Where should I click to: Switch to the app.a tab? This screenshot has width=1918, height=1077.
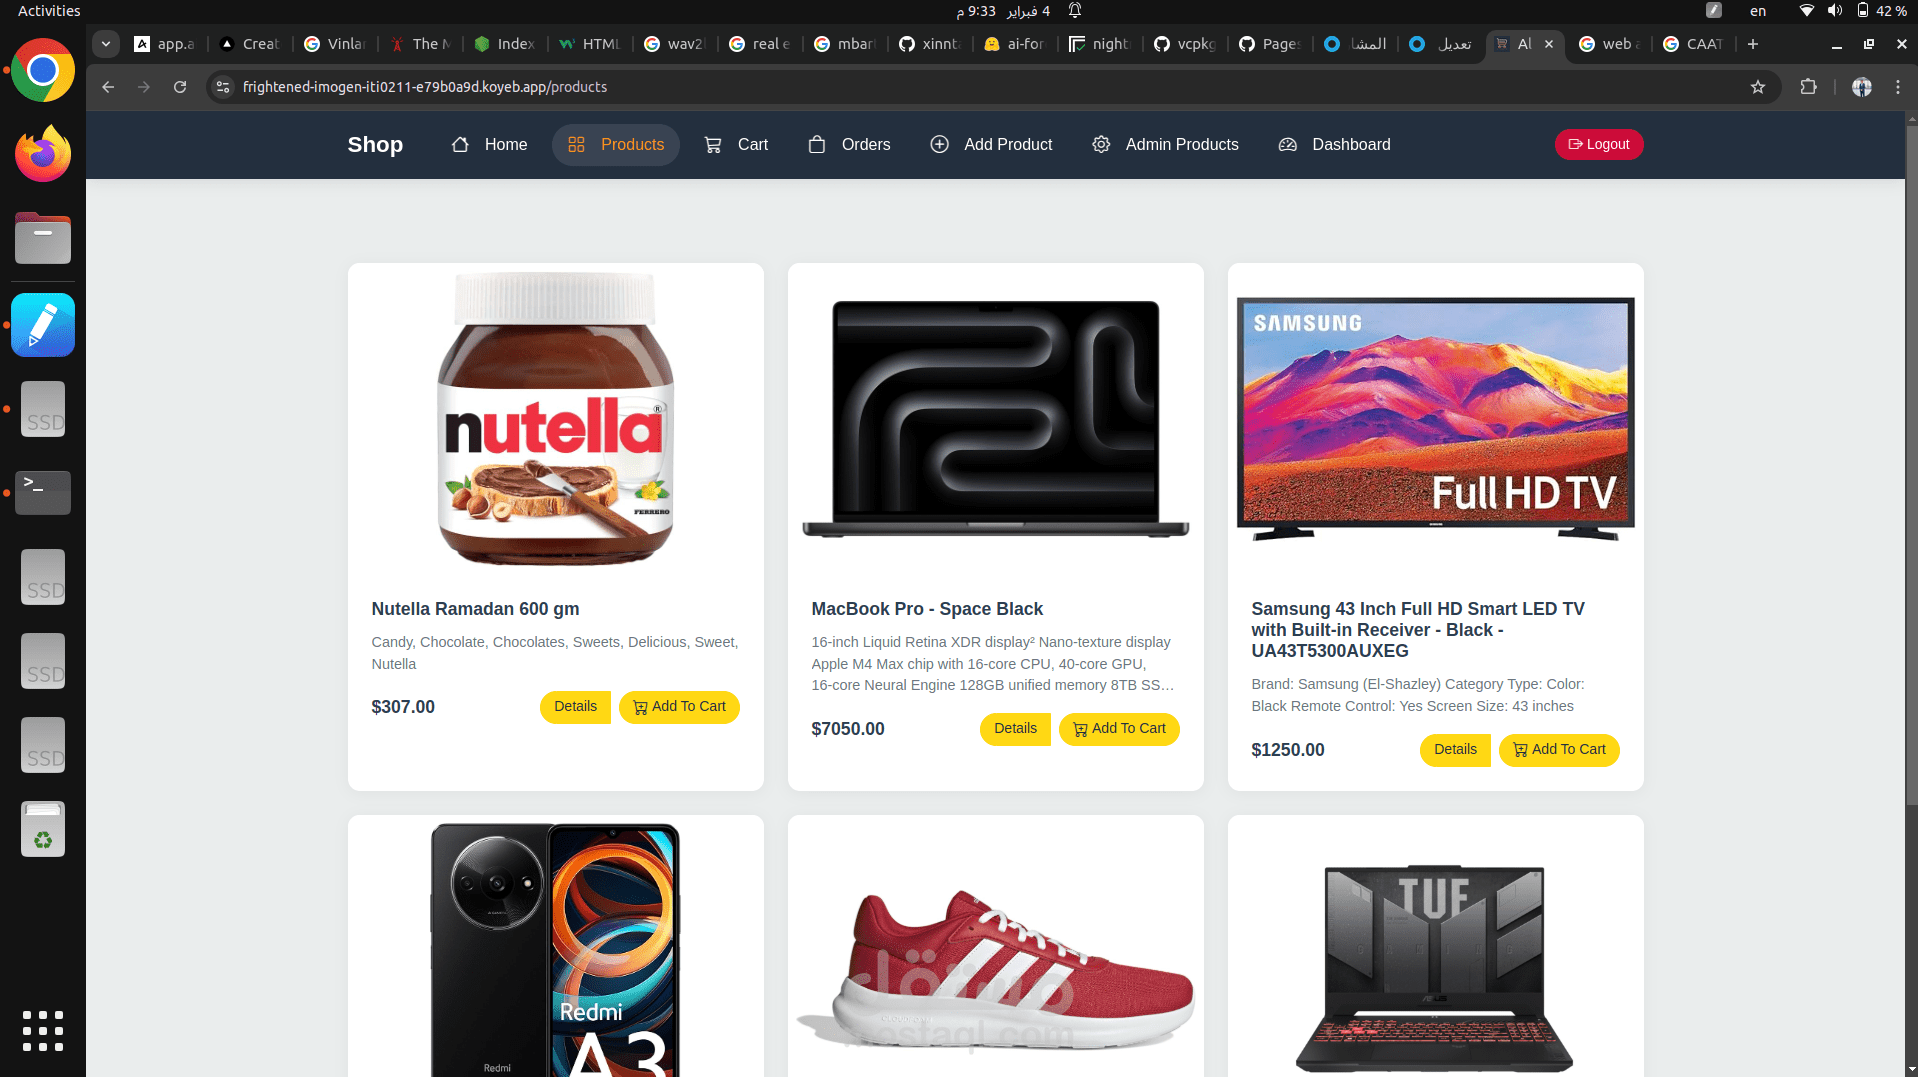[x=165, y=44]
